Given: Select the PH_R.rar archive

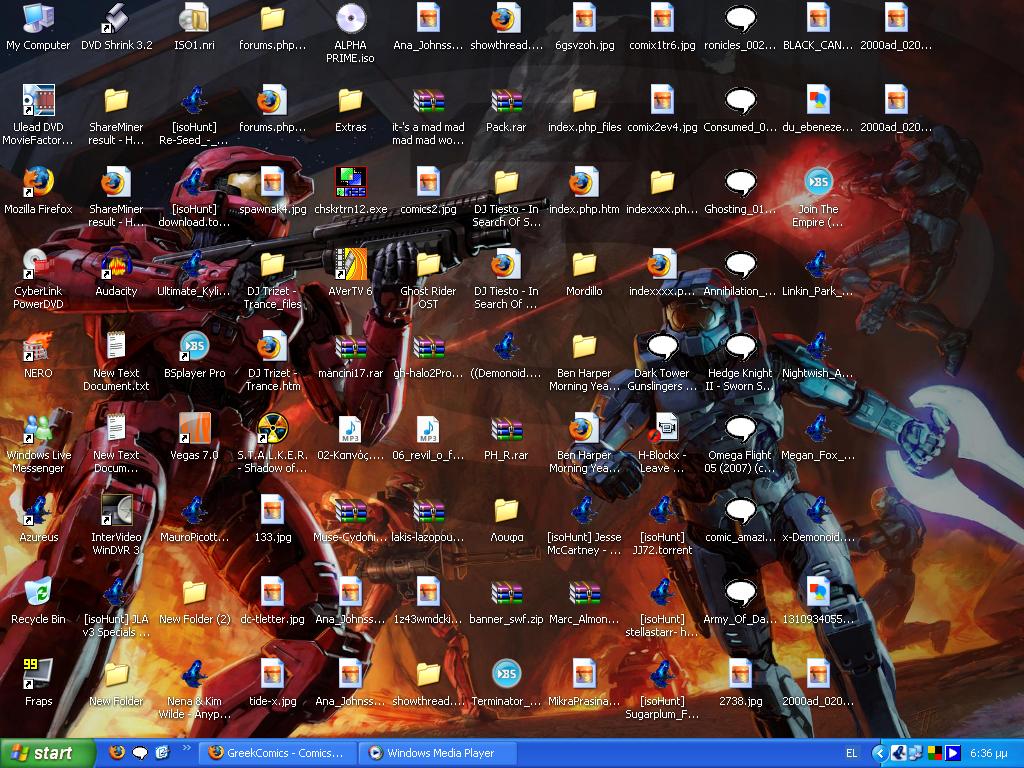Looking at the screenshot, I should click(506, 438).
